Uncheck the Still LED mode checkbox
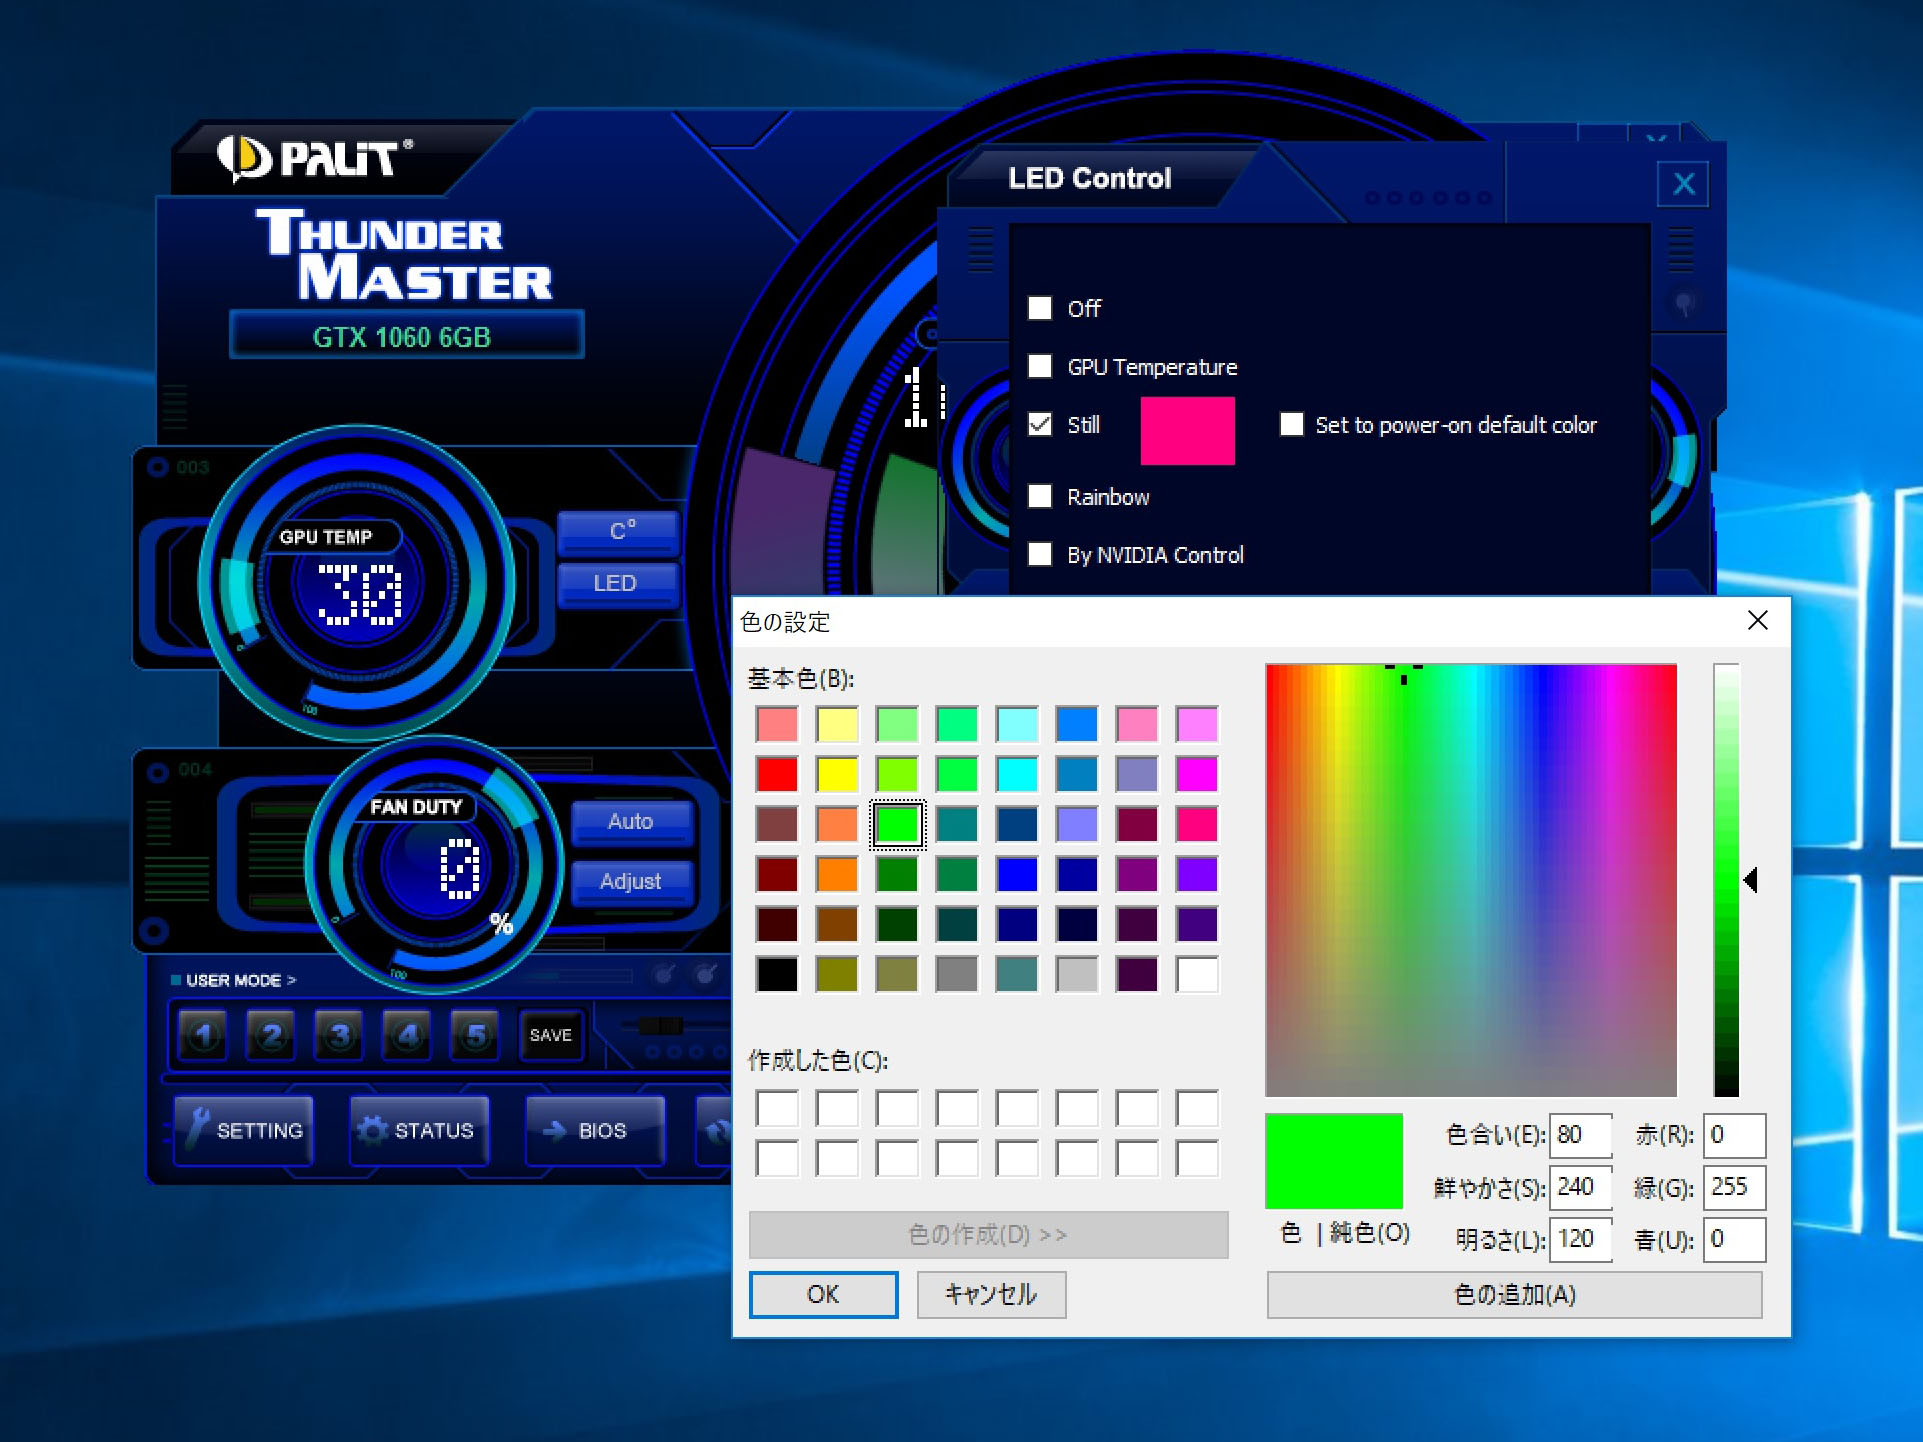 pyautogui.click(x=1040, y=424)
